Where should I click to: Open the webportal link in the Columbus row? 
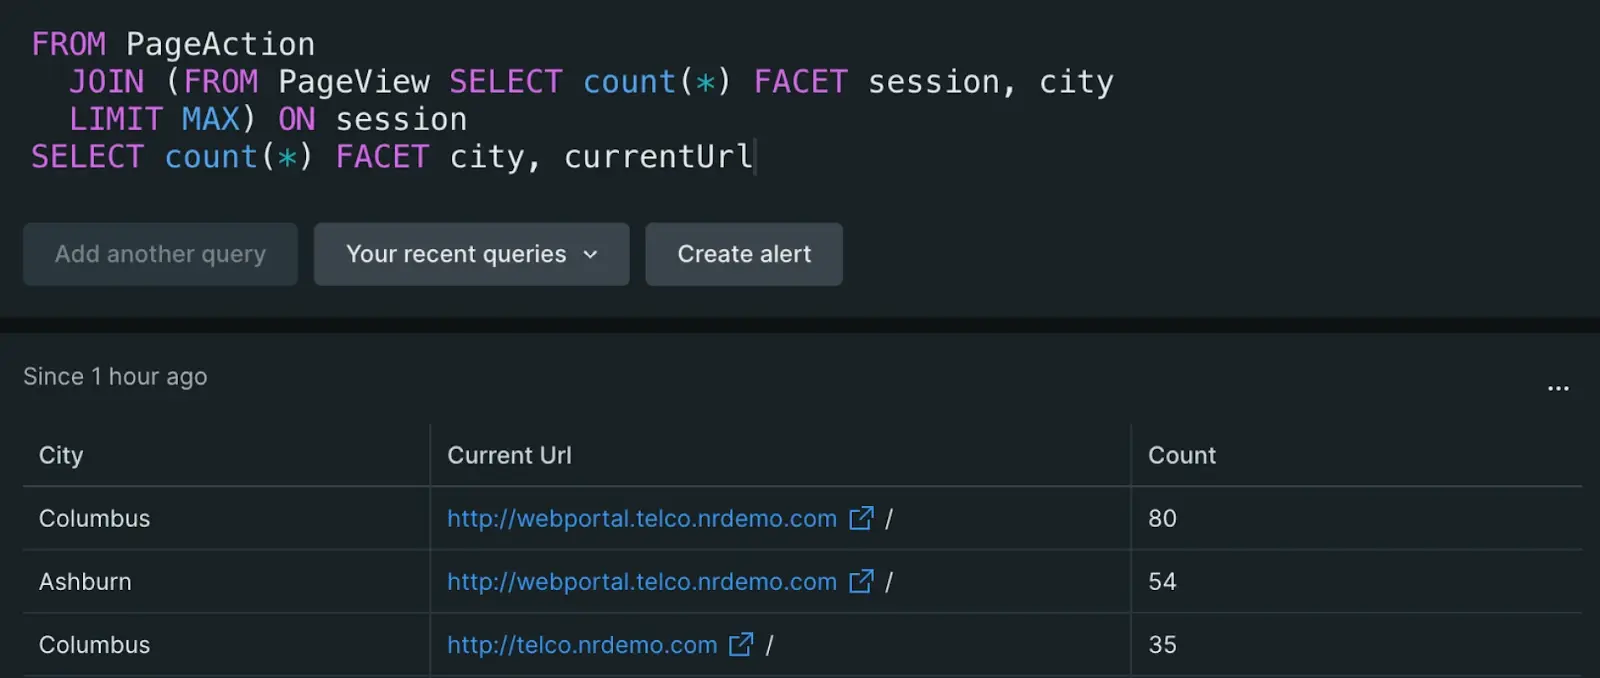(x=641, y=518)
